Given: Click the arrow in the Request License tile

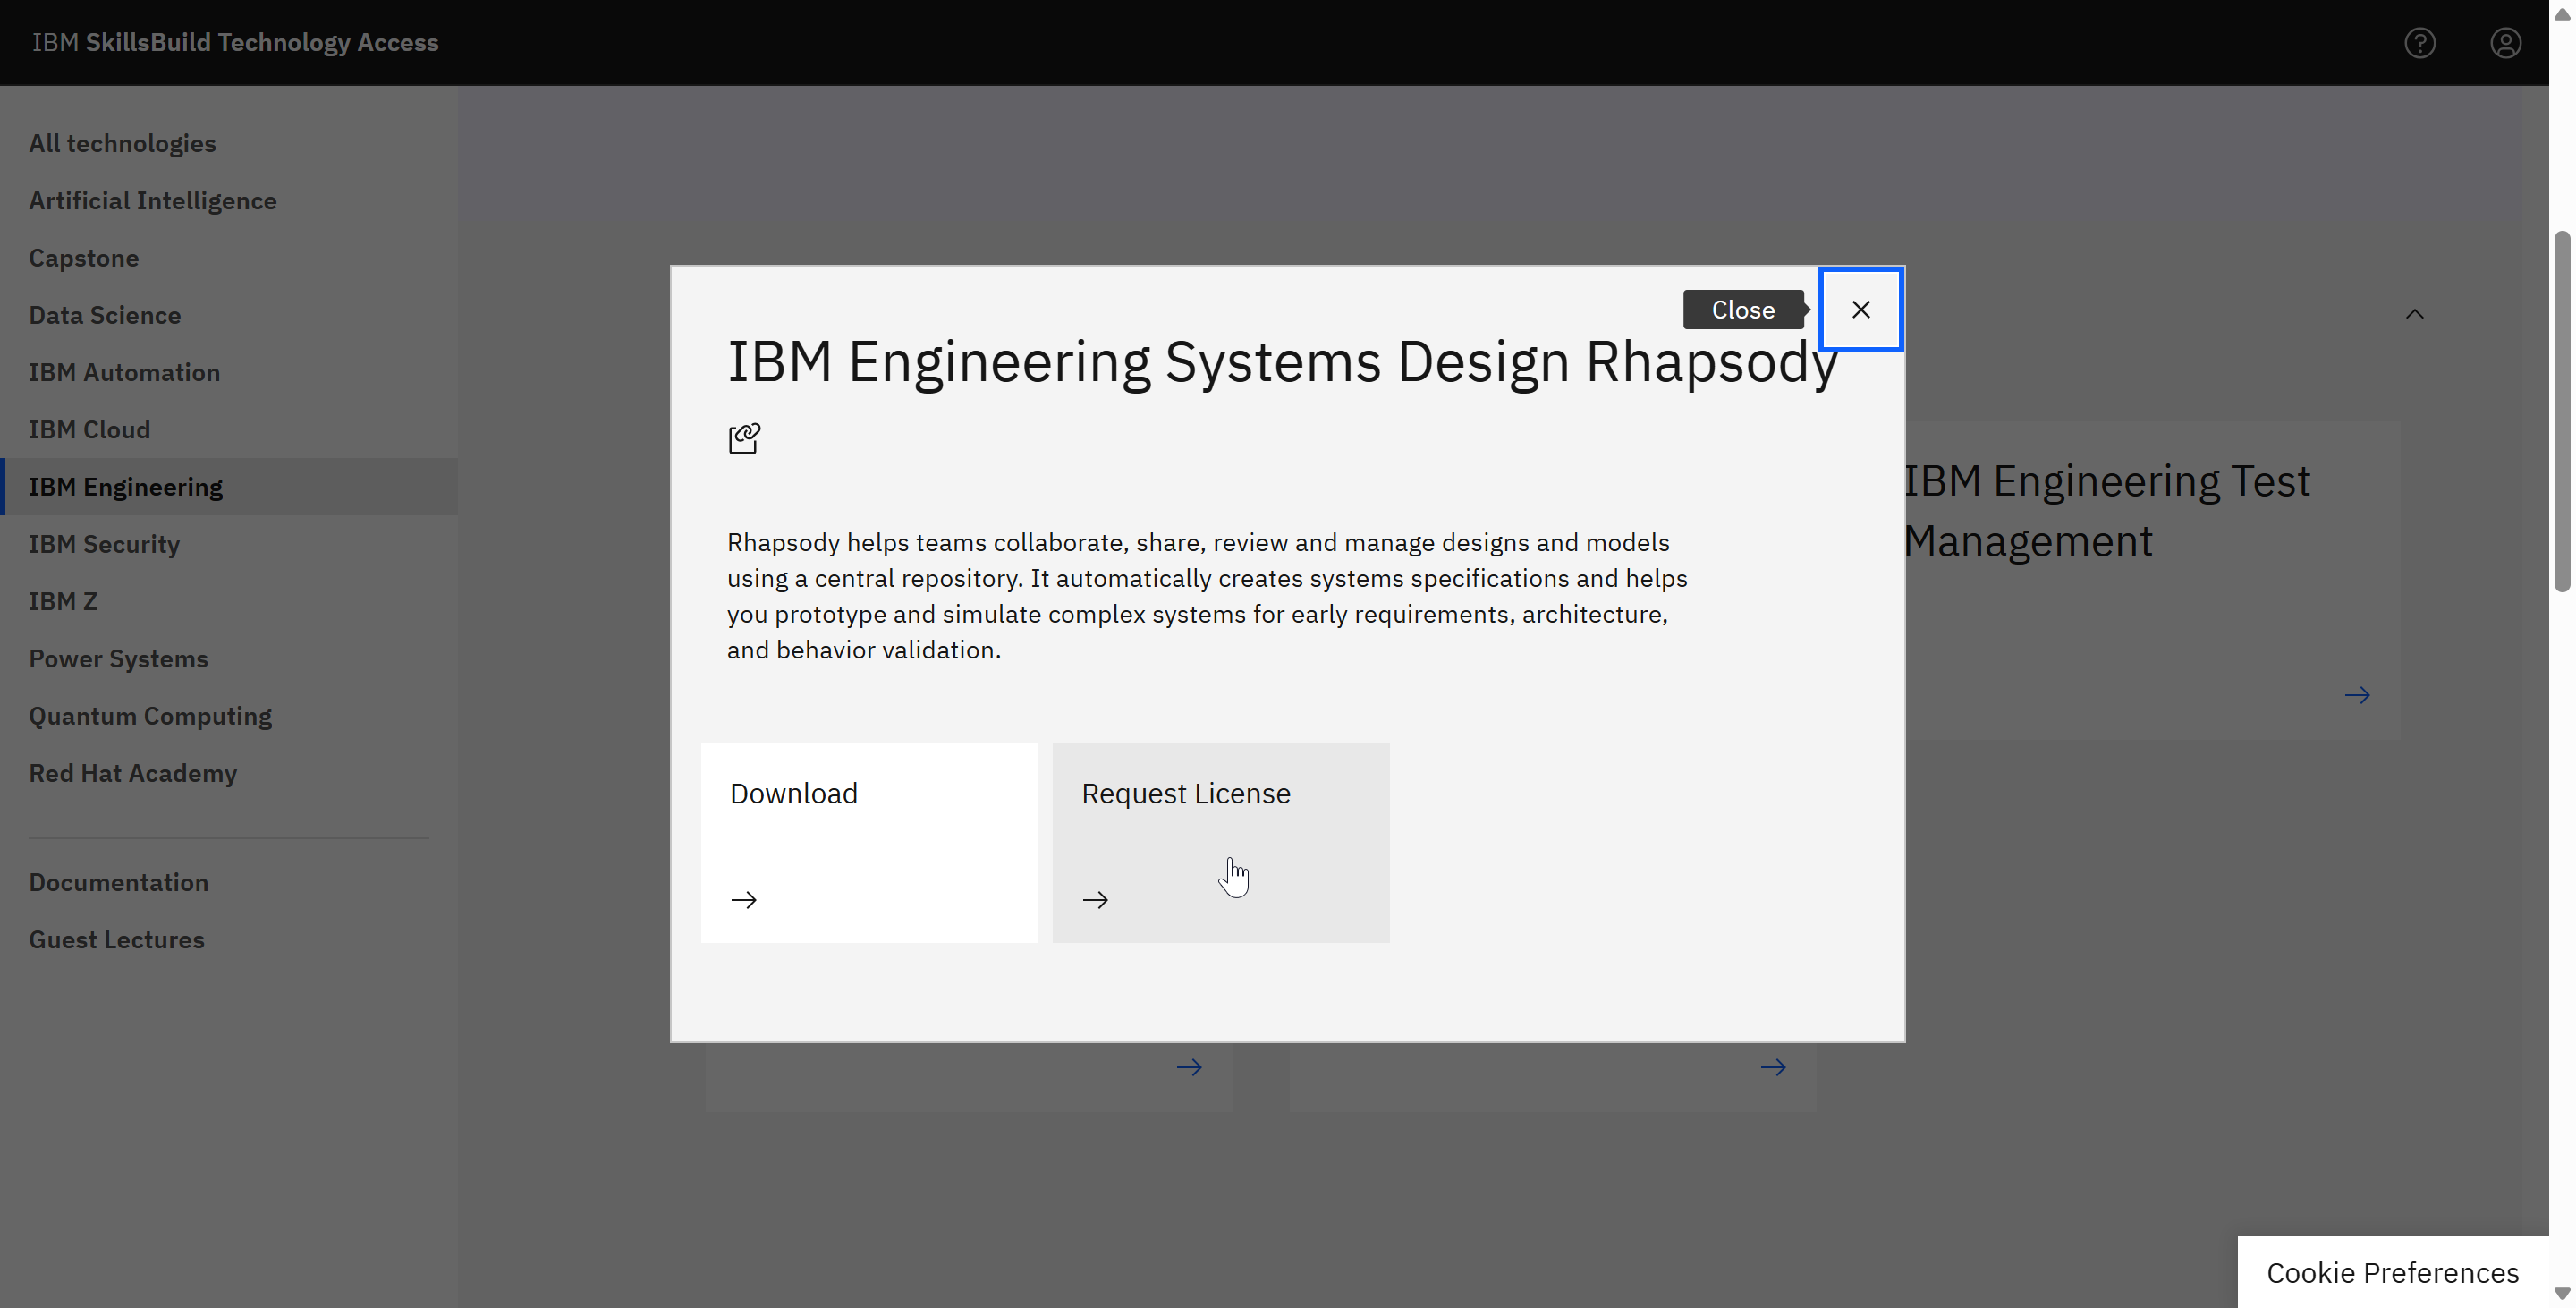Looking at the screenshot, I should (1095, 900).
